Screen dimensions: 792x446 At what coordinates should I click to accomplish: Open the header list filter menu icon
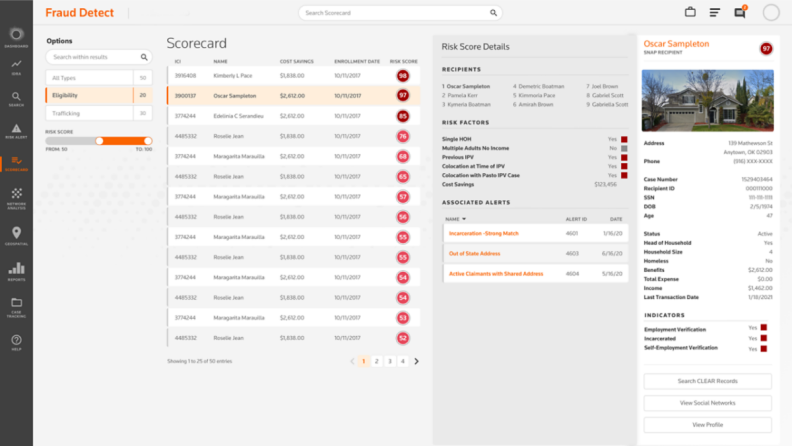tap(715, 13)
